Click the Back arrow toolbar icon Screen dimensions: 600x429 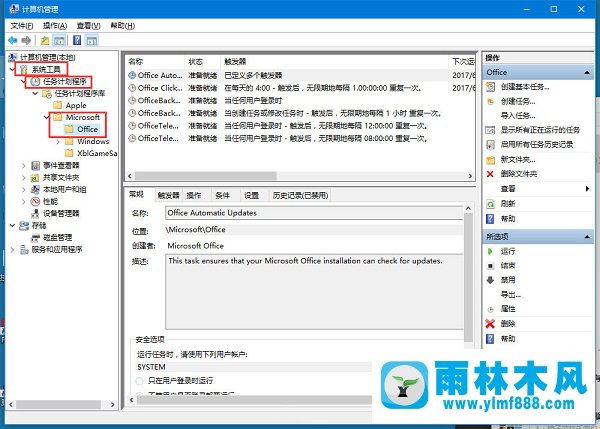pos(13,40)
